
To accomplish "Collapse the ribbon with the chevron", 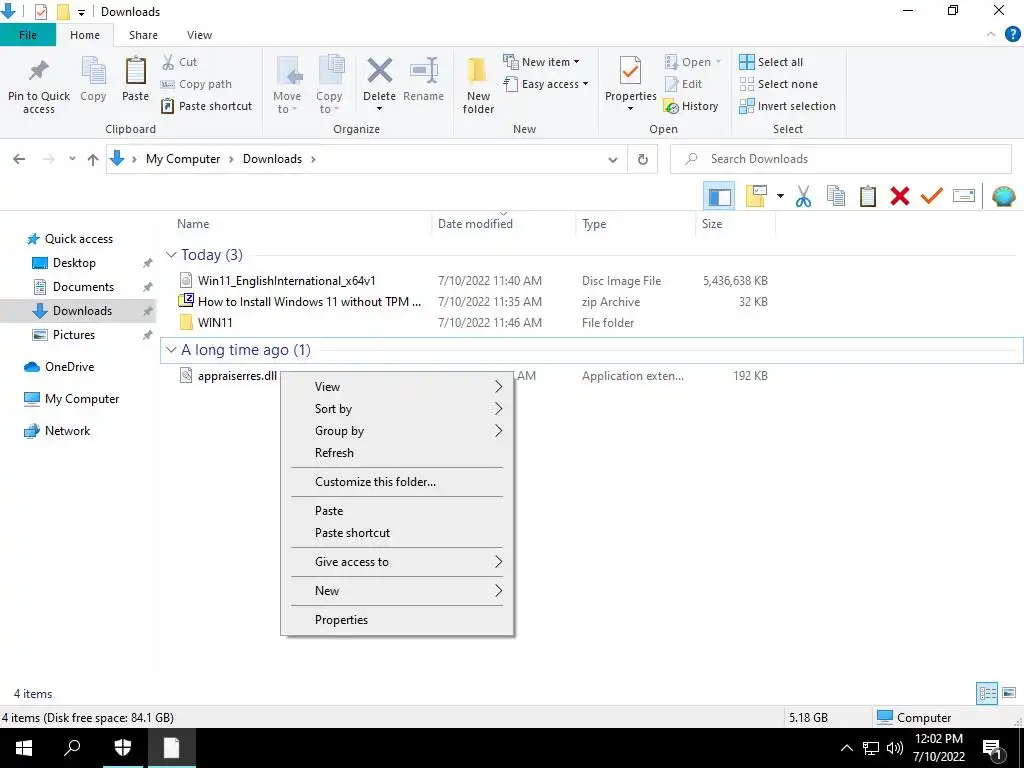I will pyautogui.click(x=991, y=35).
